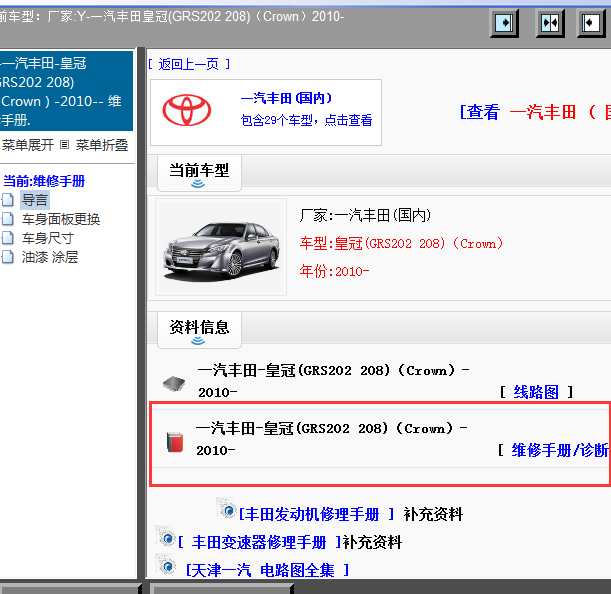Open 车身尺寸 tree item
Screen dimensions: 611x594
pyautogui.click(x=48, y=238)
